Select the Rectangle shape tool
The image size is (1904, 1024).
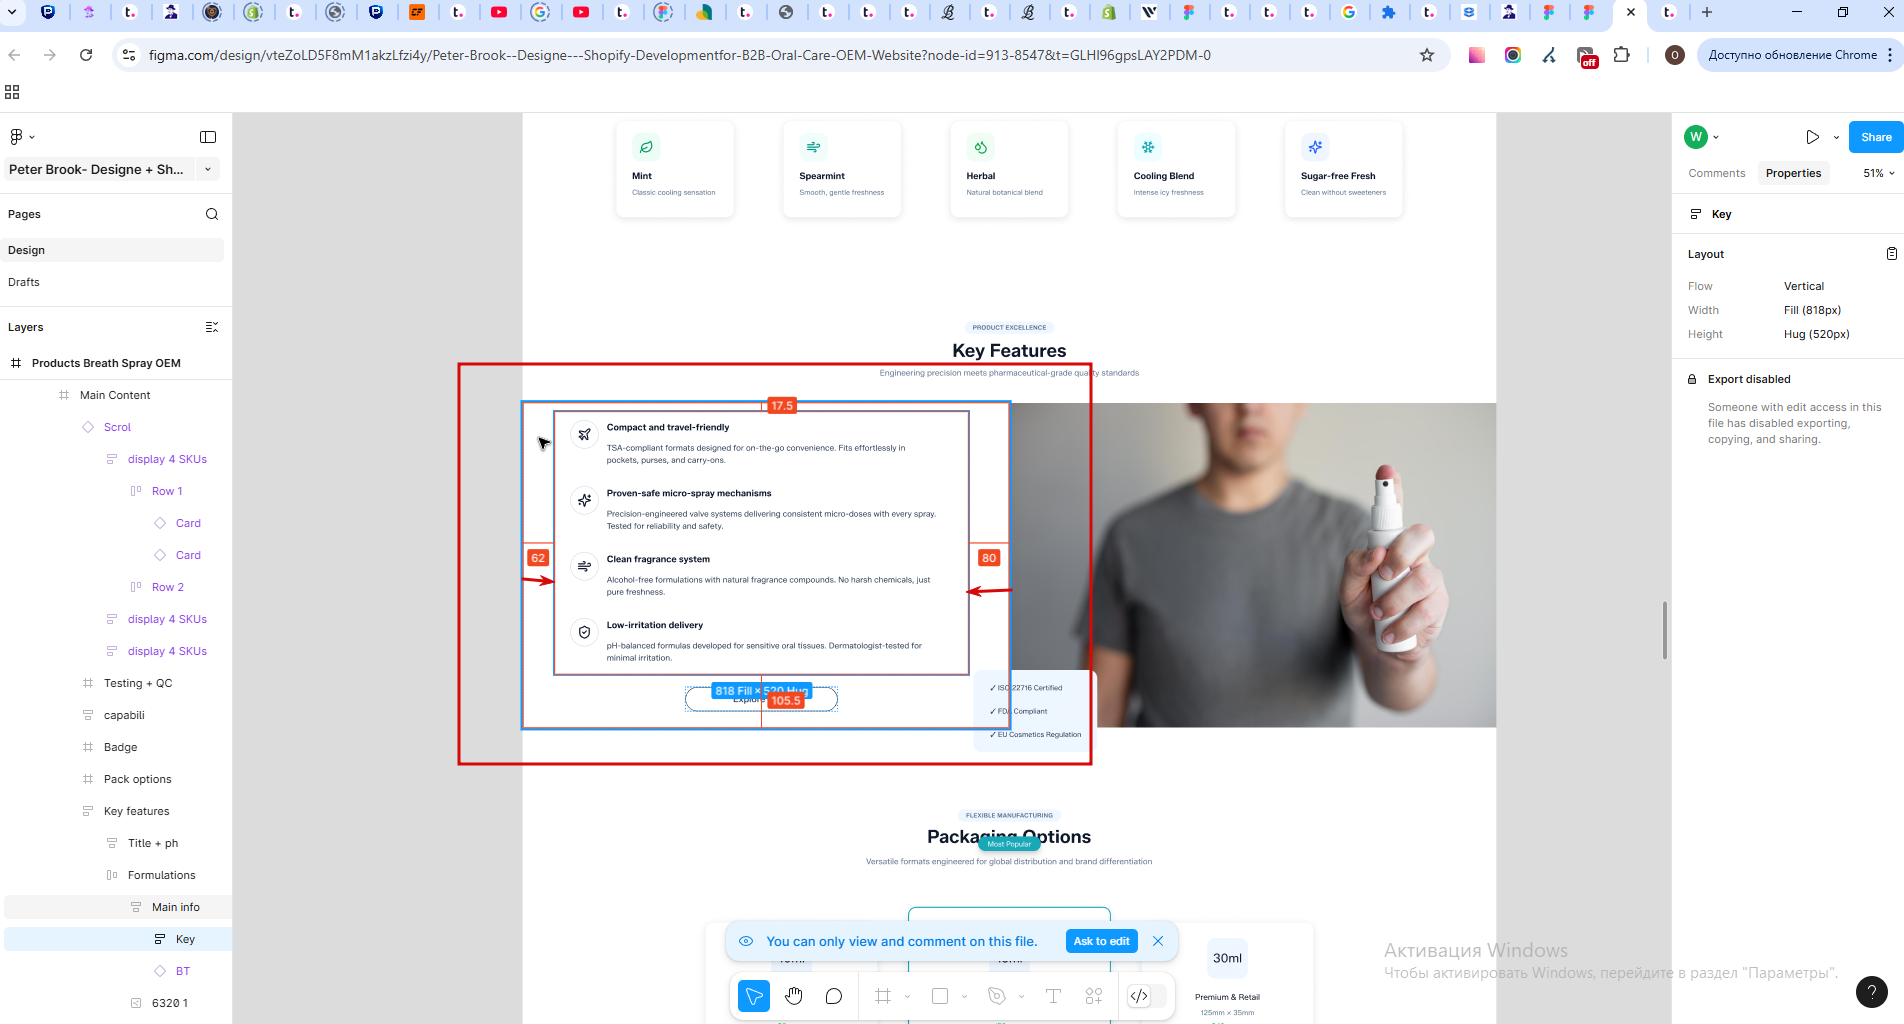click(940, 996)
